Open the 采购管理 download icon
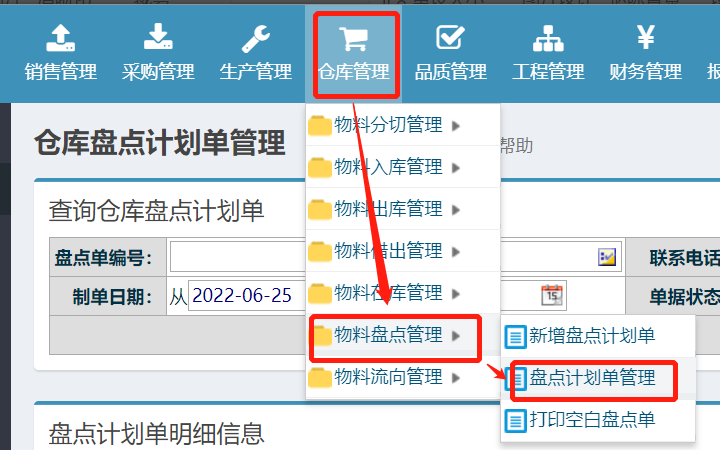The image size is (720, 450). point(158,37)
